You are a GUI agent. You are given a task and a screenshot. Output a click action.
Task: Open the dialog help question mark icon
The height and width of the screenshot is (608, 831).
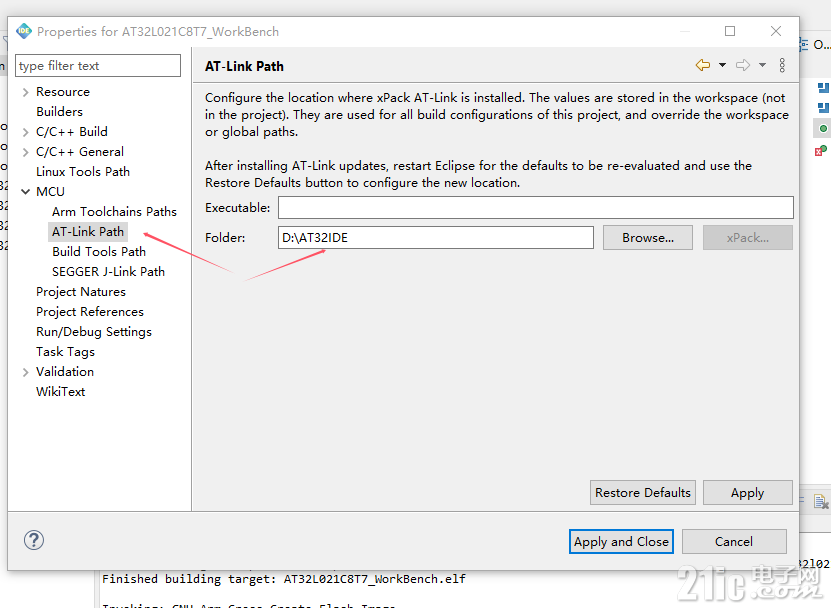34,540
